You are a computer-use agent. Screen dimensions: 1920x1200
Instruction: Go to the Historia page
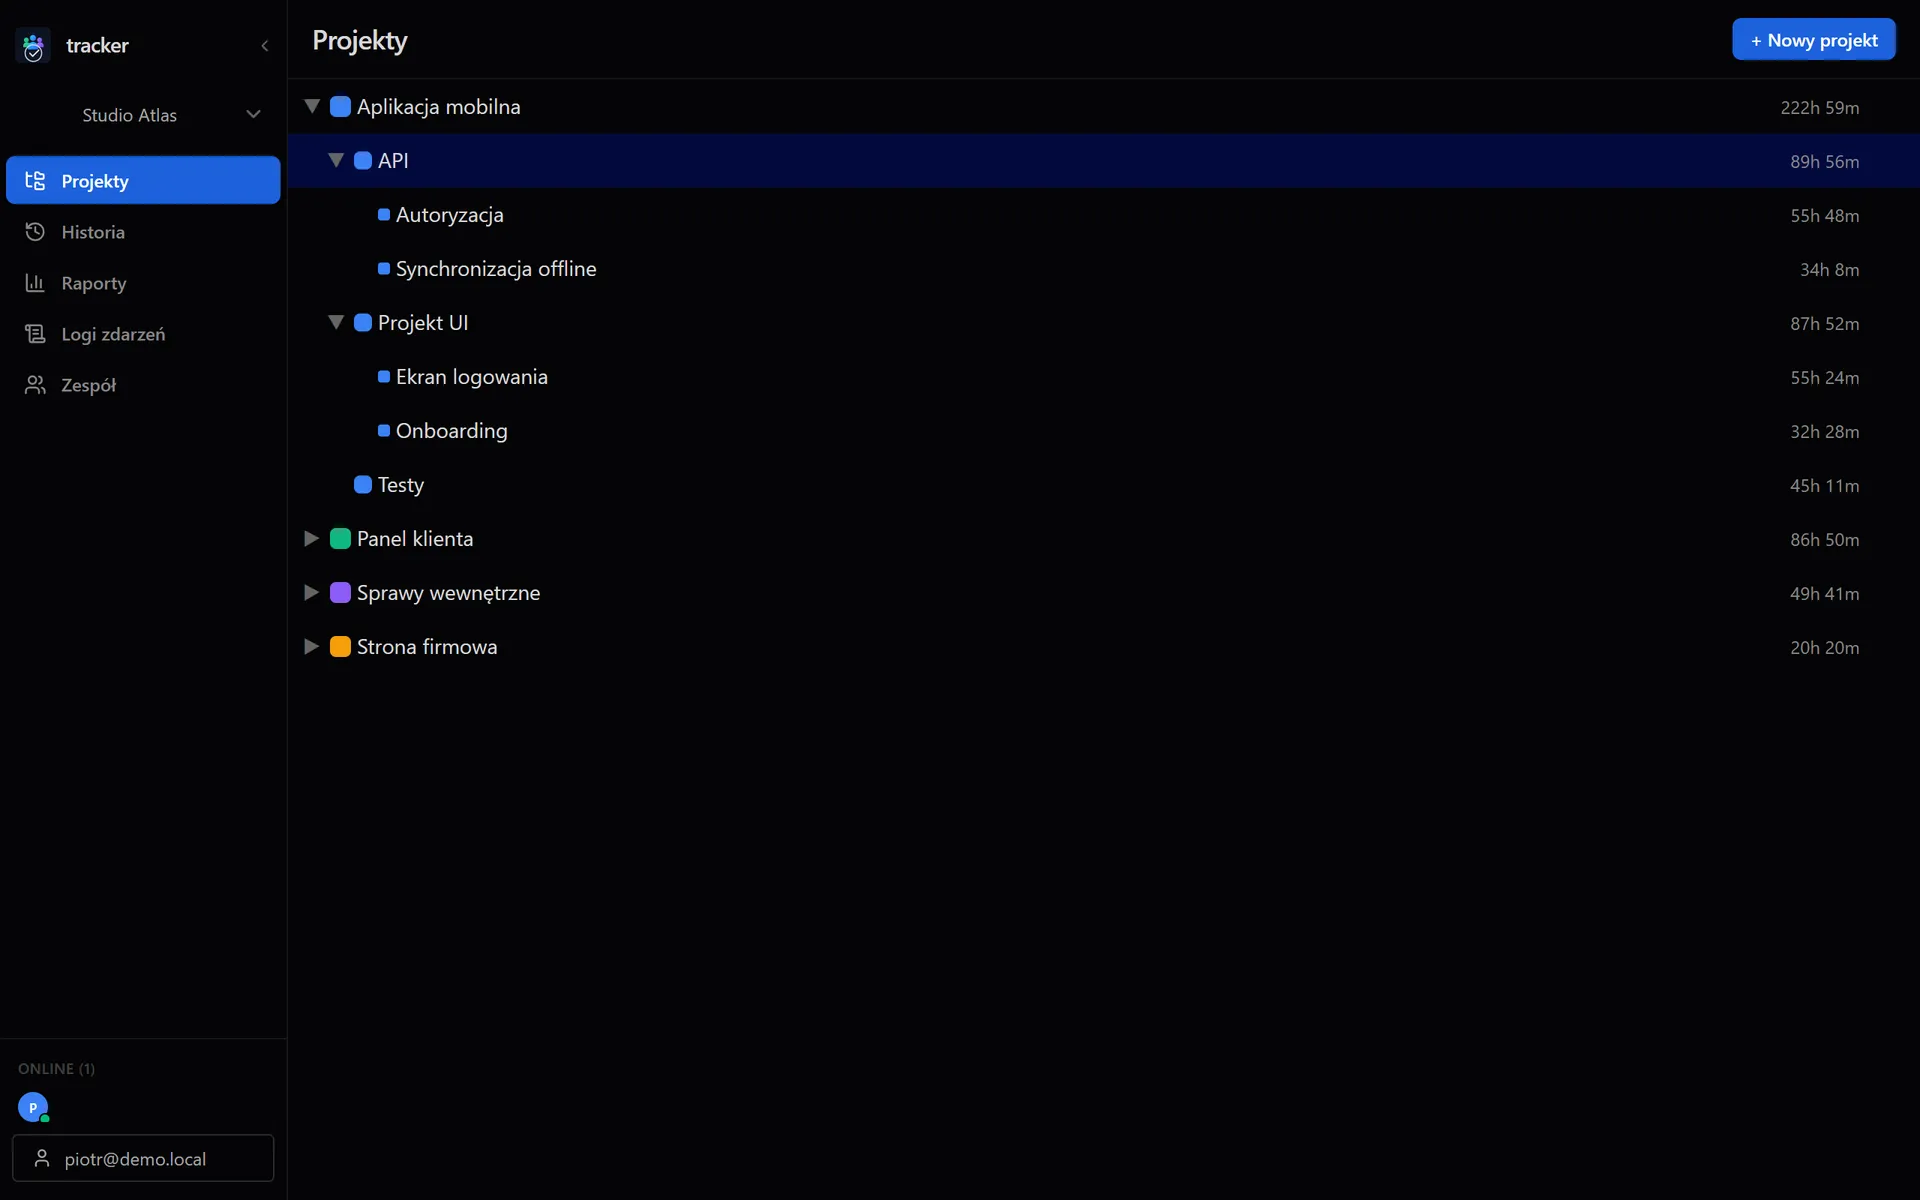(x=143, y=232)
